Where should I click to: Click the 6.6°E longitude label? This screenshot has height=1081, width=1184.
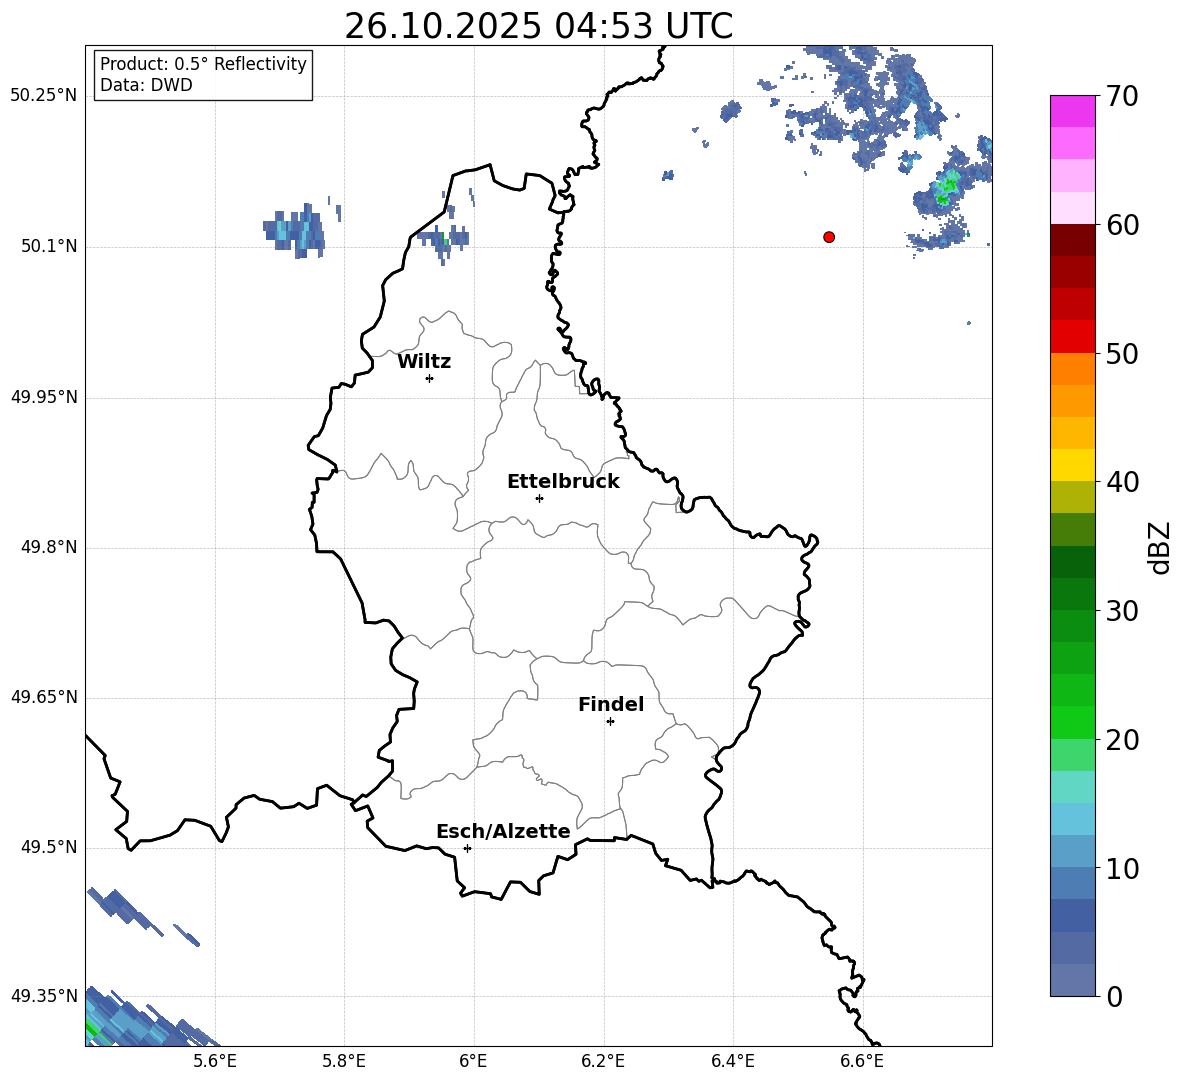[862, 1061]
